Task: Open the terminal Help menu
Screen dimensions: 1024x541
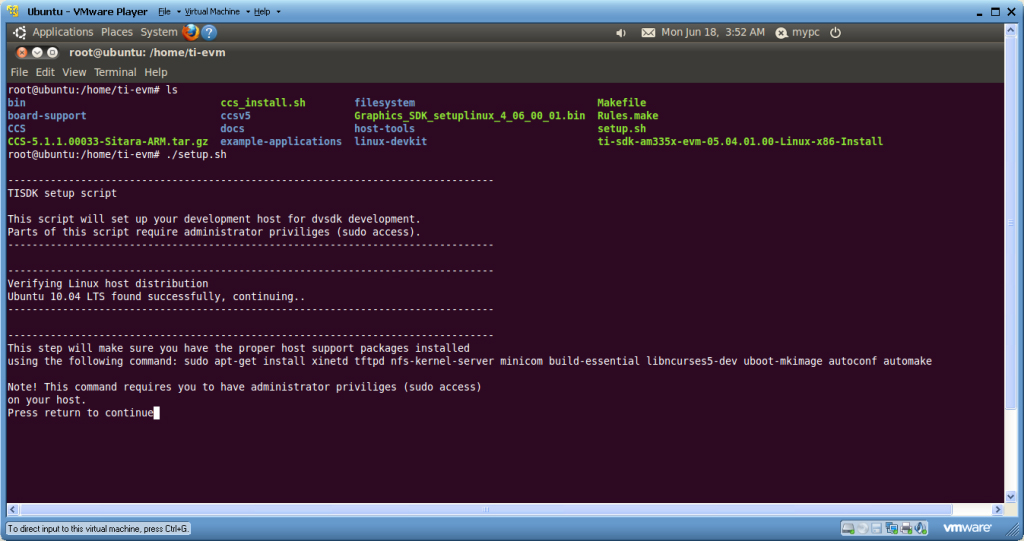Action: pyautogui.click(x=155, y=72)
